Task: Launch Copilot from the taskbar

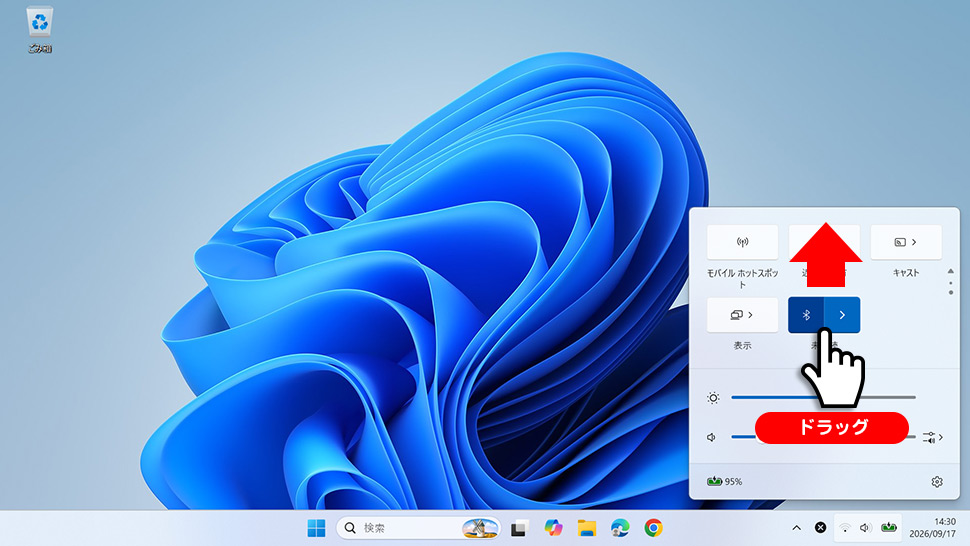Action: [x=553, y=528]
